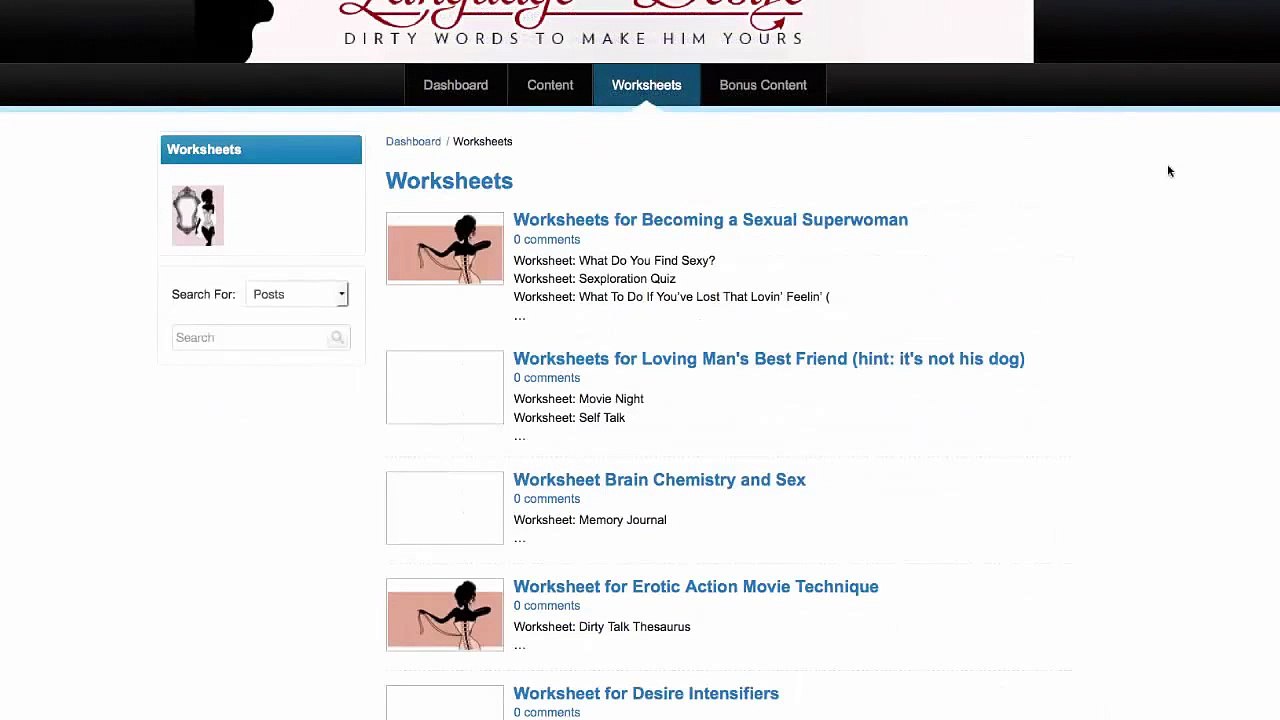Select the Worksheets navigation tab

646,85
